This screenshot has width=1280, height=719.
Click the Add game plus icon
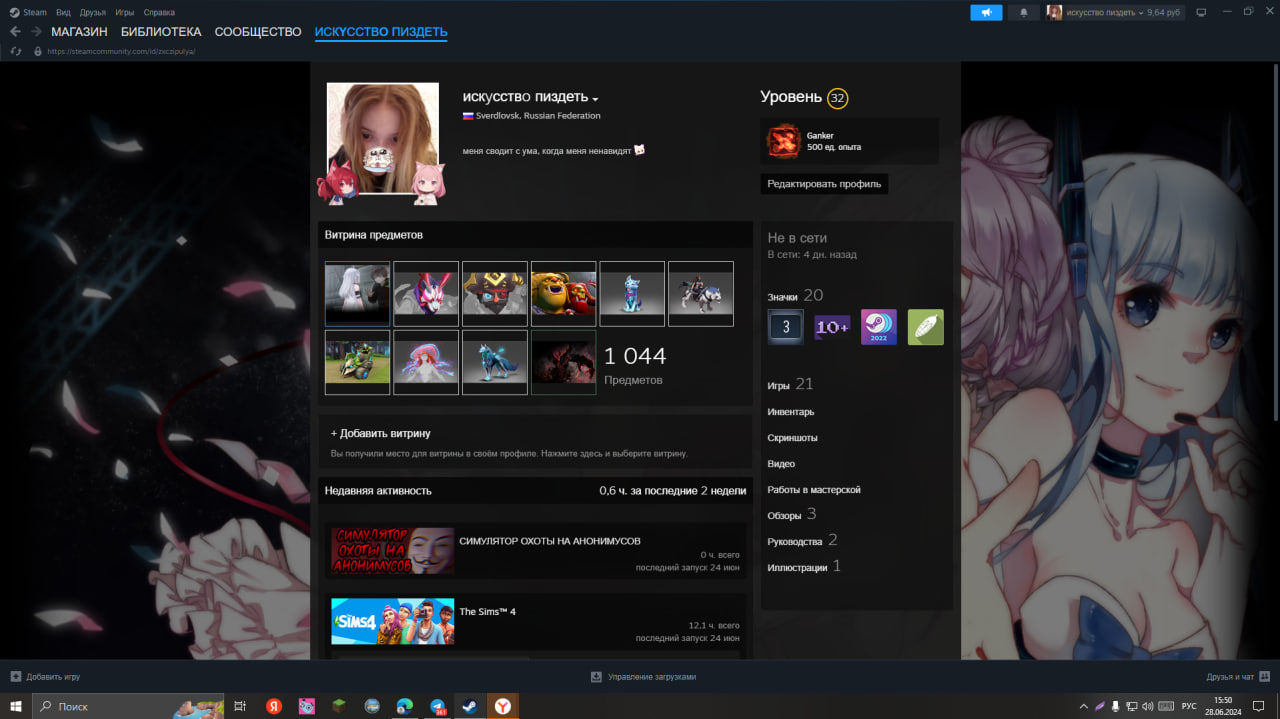15,677
